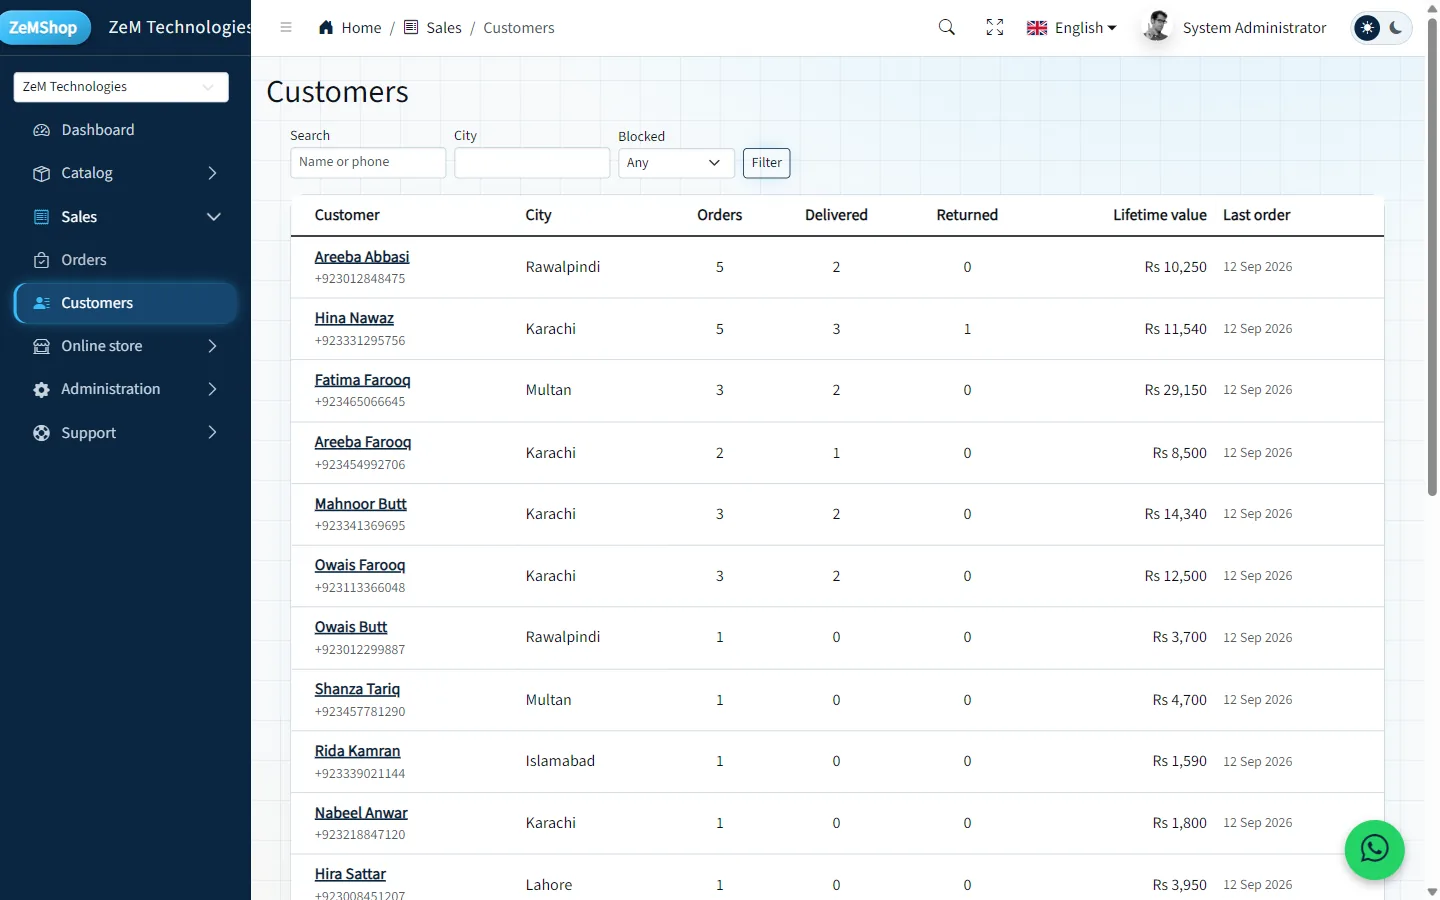Click the Orders column header

(x=720, y=215)
